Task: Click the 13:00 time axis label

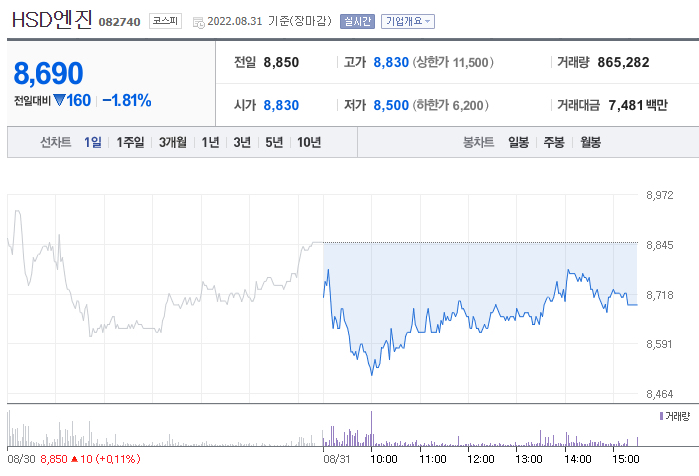Action: click(529, 459)
